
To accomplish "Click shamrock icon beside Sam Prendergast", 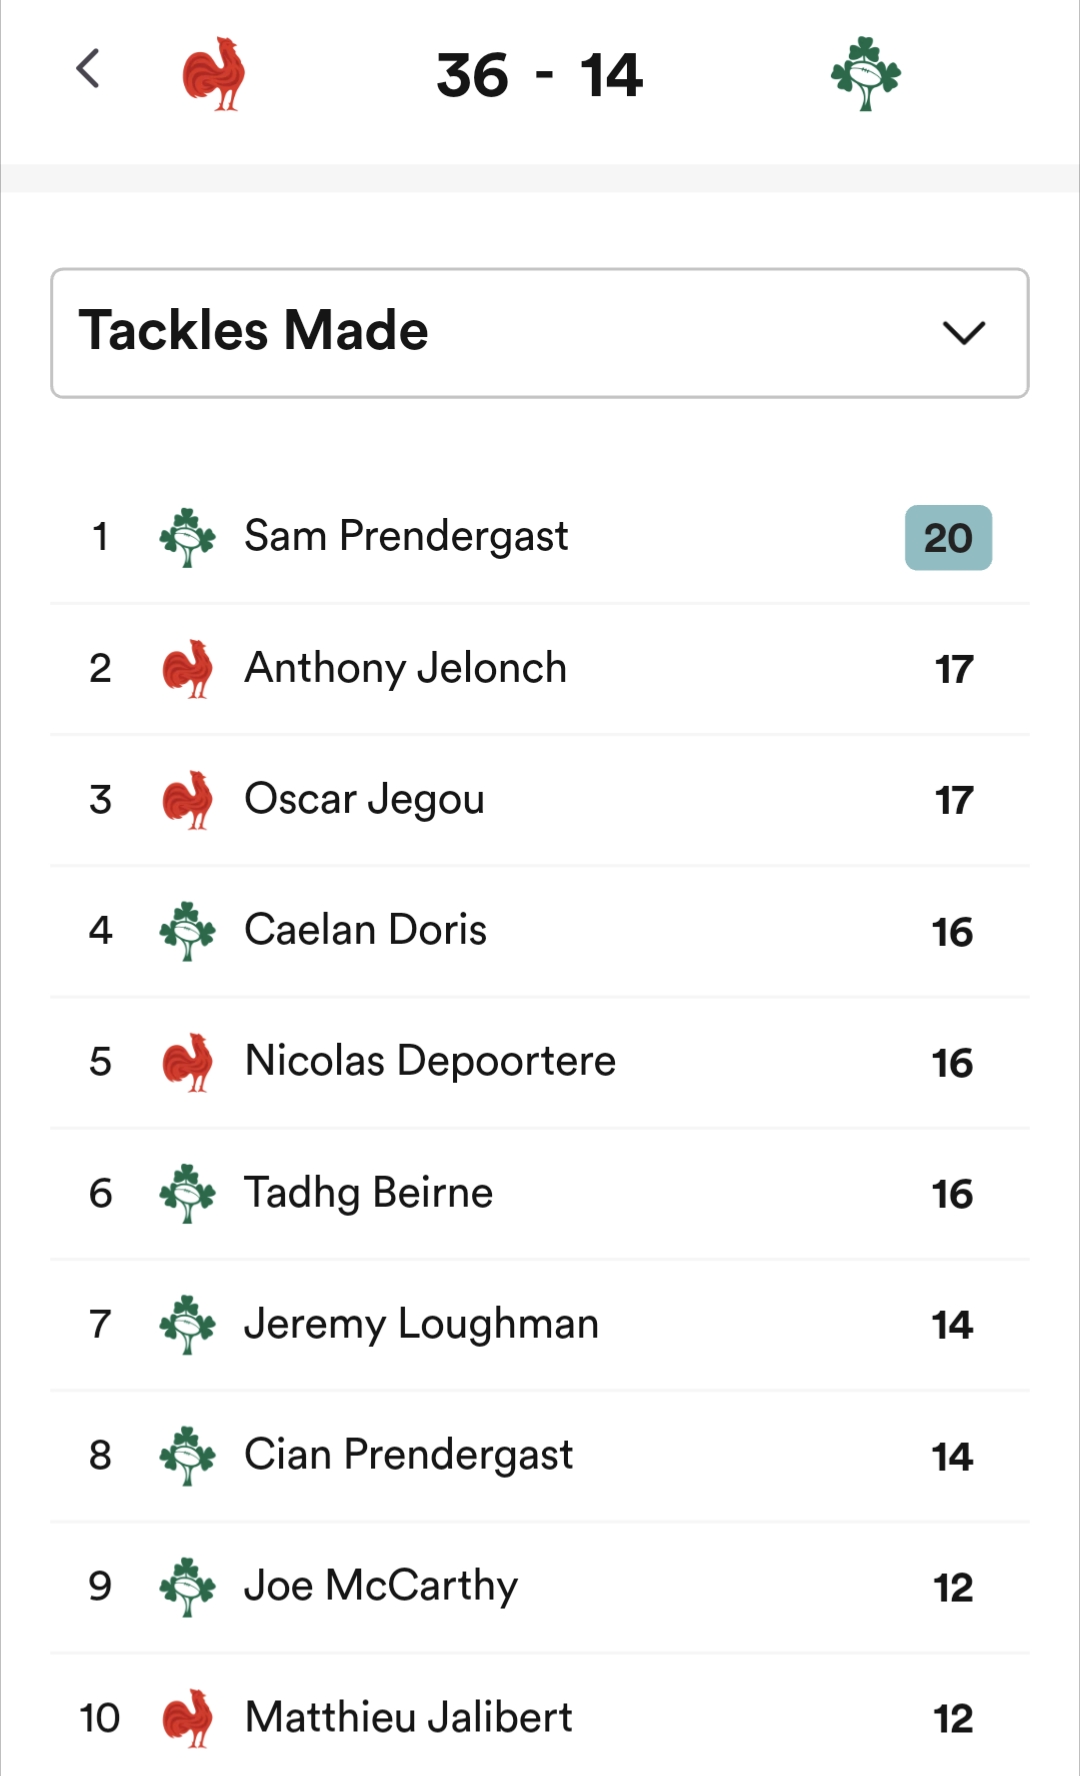I will [x=187, y=537].
